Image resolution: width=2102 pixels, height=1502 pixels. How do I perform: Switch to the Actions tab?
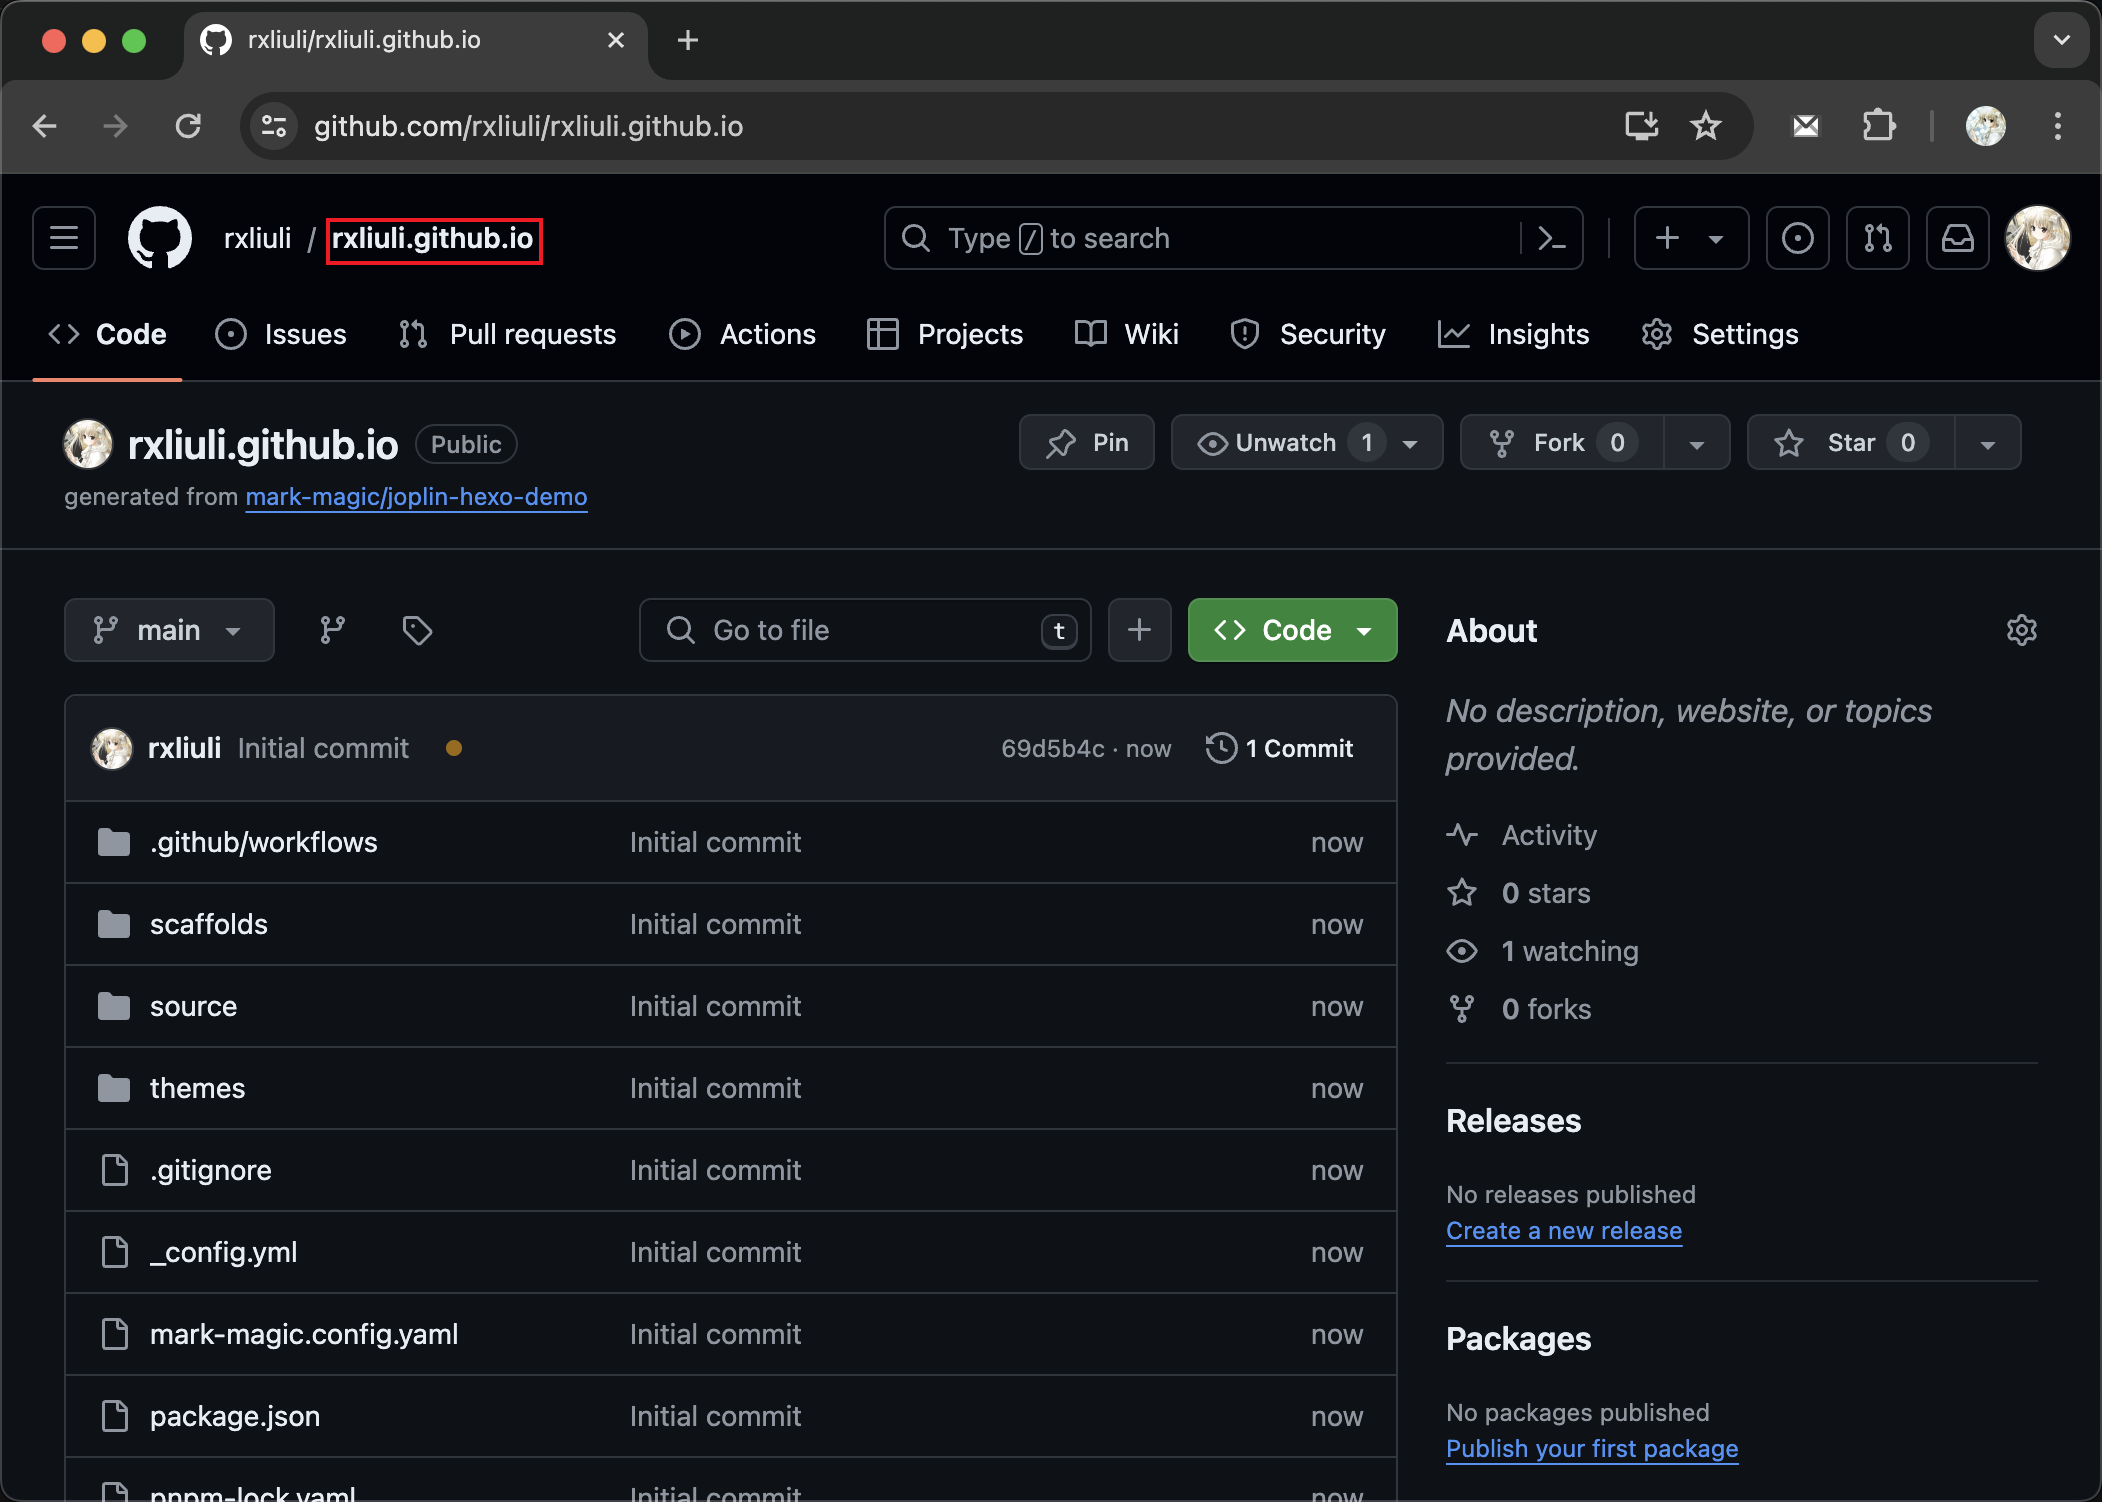coord(742,334)
